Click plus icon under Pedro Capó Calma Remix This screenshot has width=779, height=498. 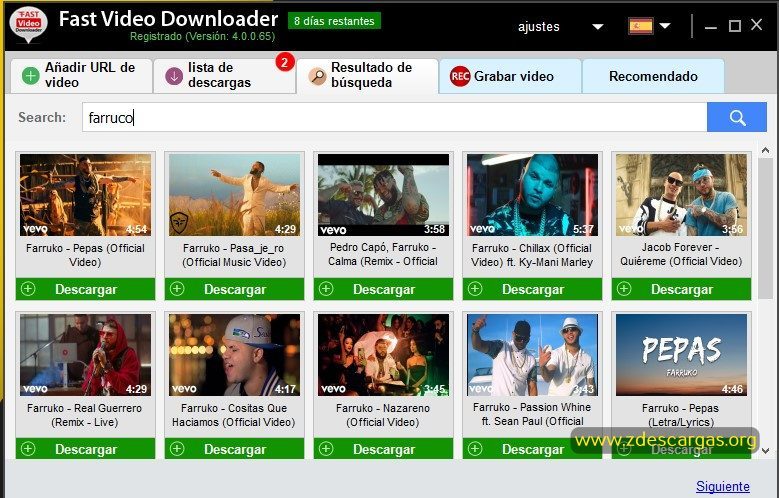click(x=326, y=288)
